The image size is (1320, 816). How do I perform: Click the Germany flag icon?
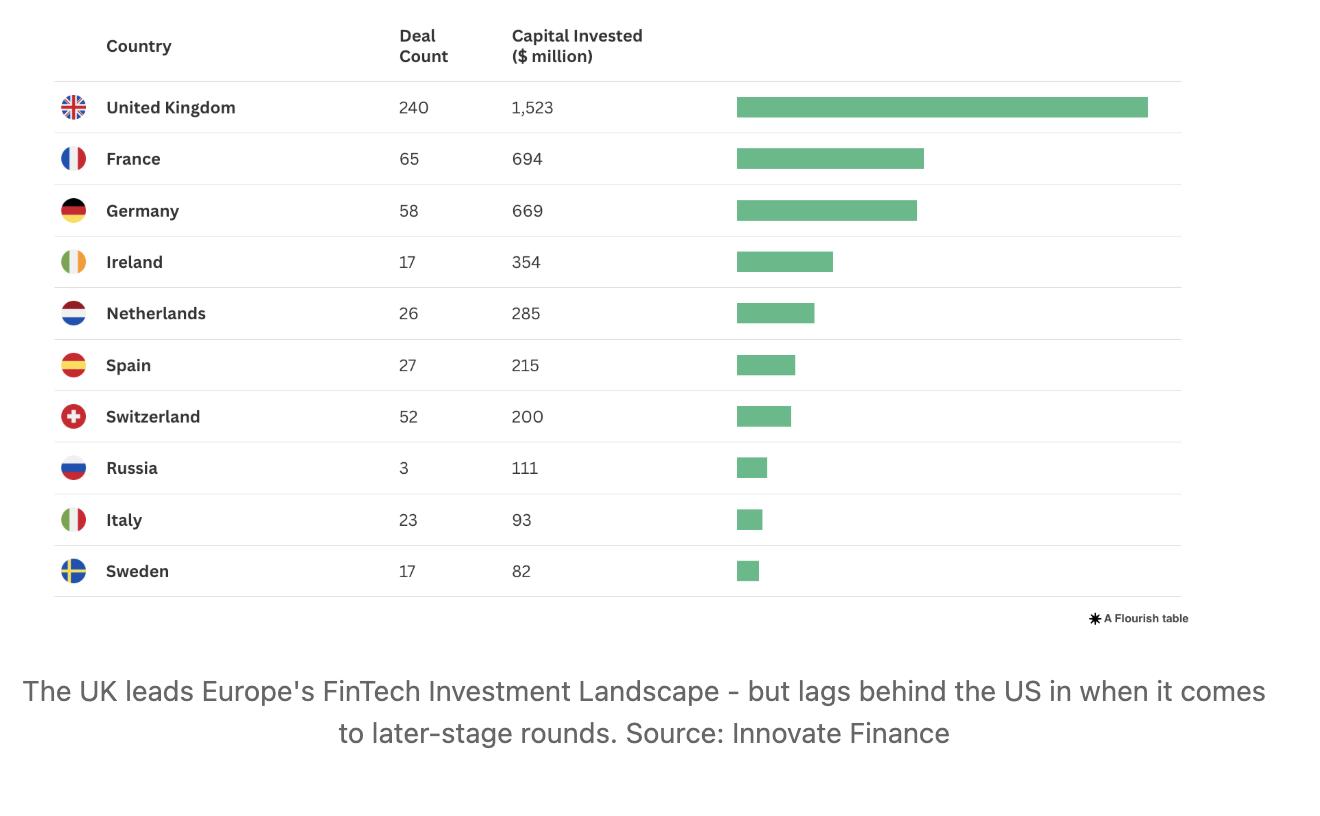pos(73,211)
